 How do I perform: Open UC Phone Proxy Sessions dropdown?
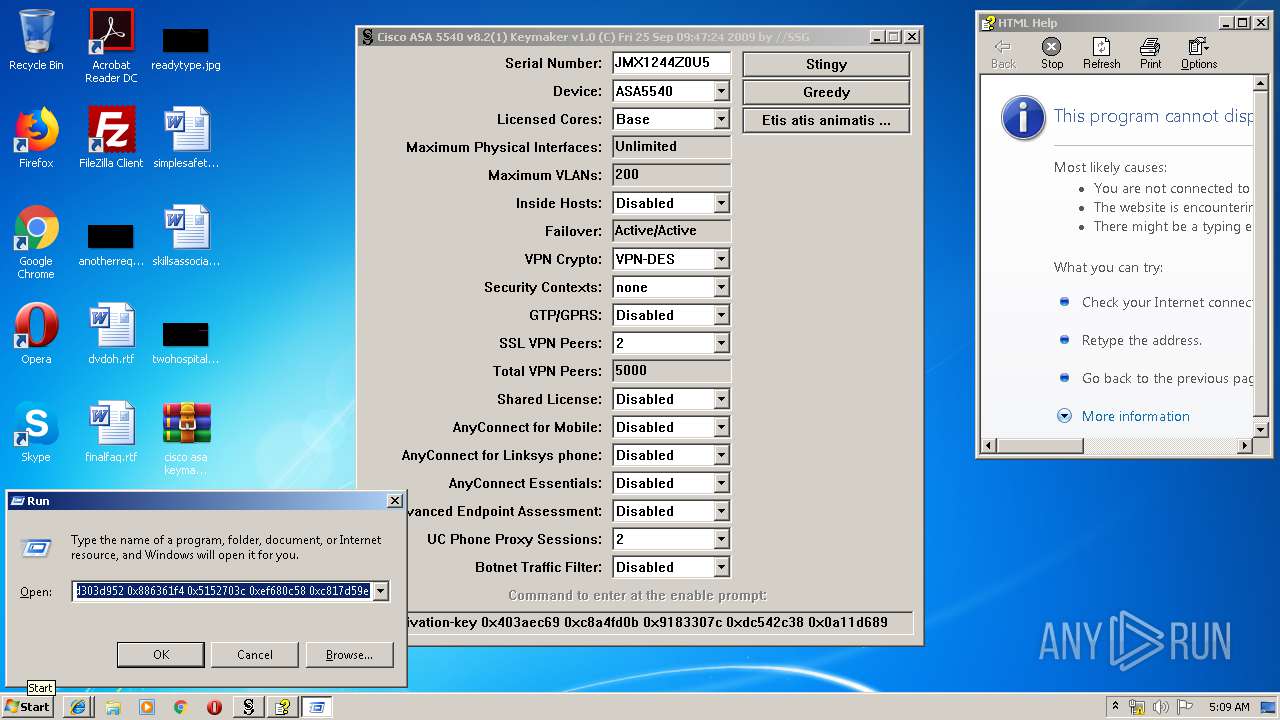coord(721,539)
